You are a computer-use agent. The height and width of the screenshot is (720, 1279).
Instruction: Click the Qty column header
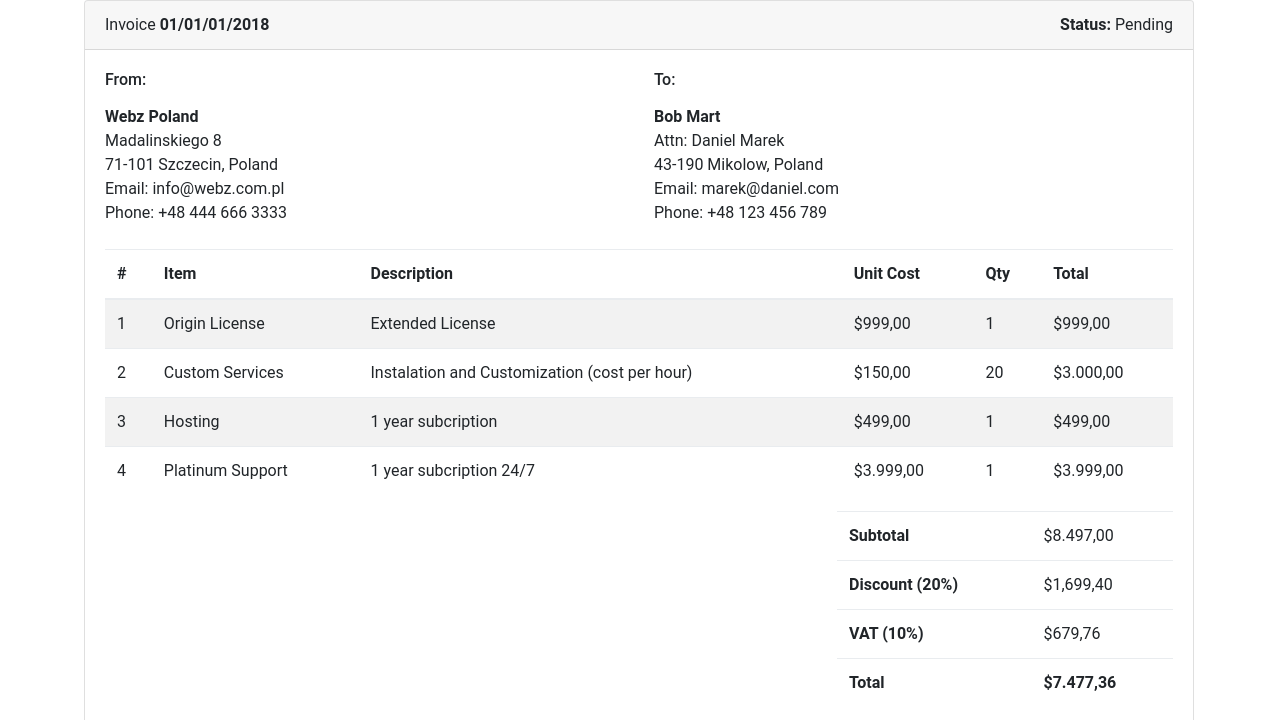pos(997,273)
